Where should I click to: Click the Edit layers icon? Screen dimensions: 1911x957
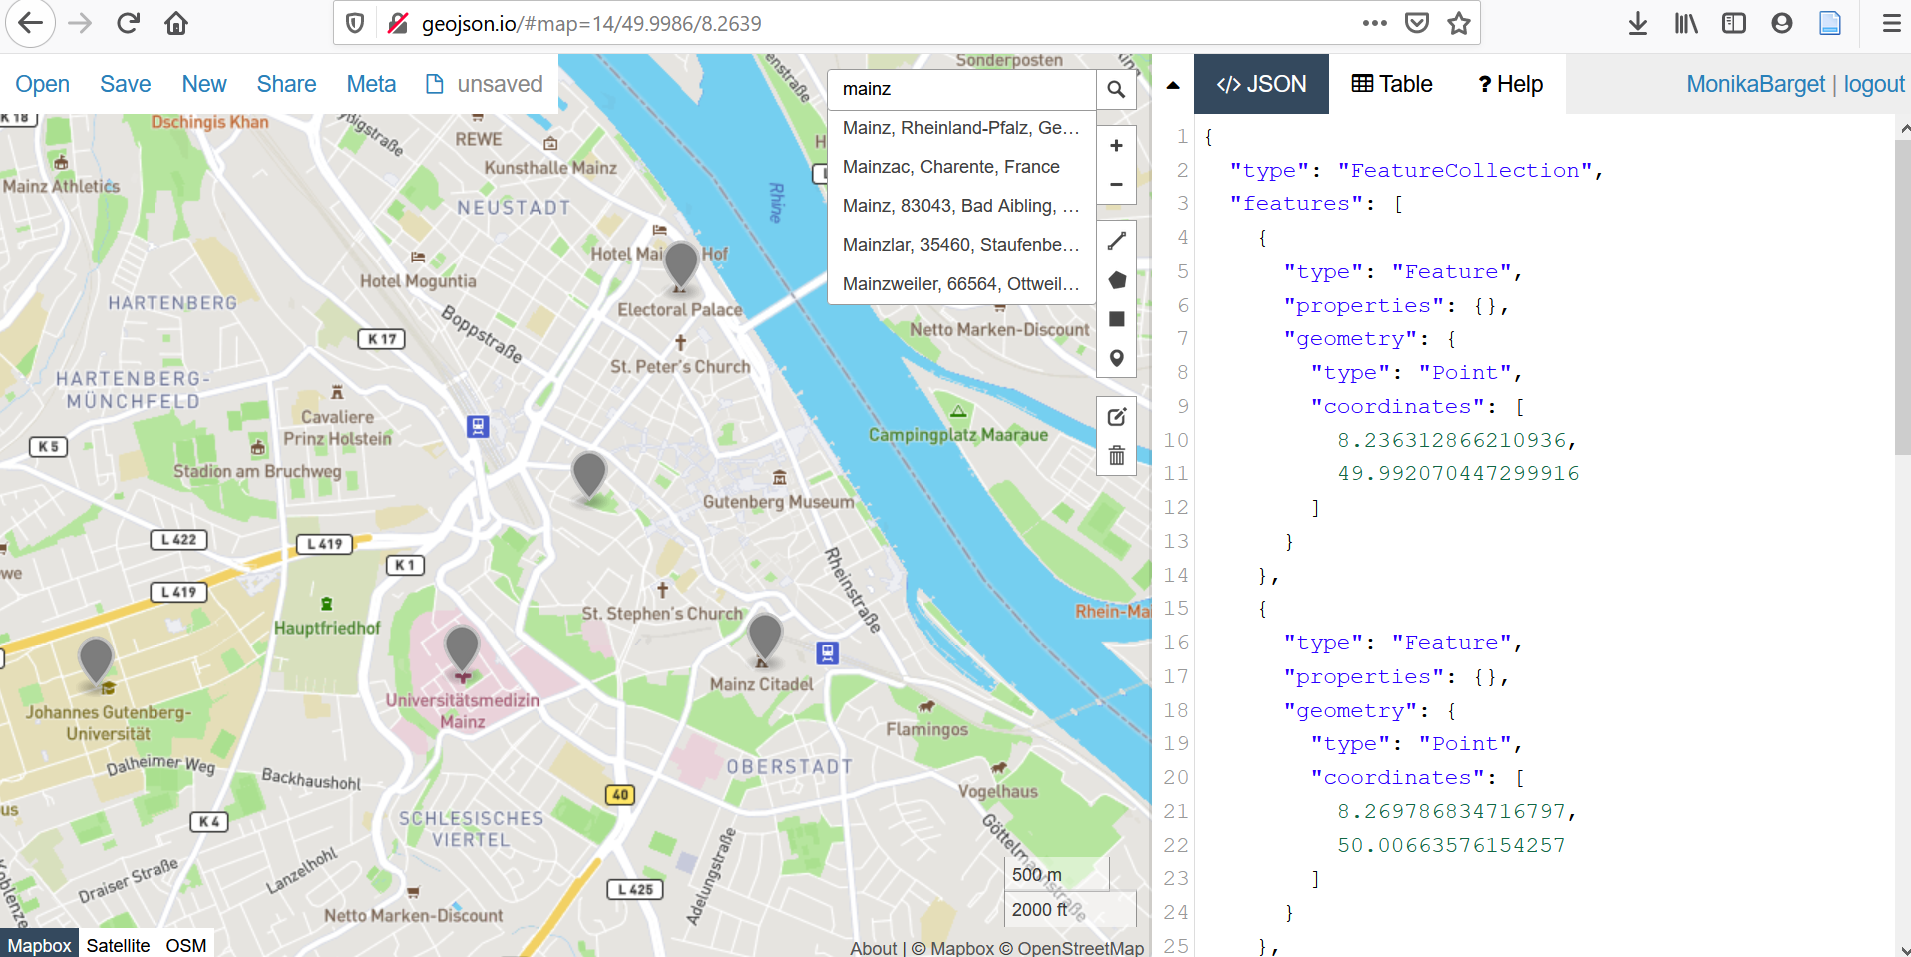click(x=1117, y=417)
